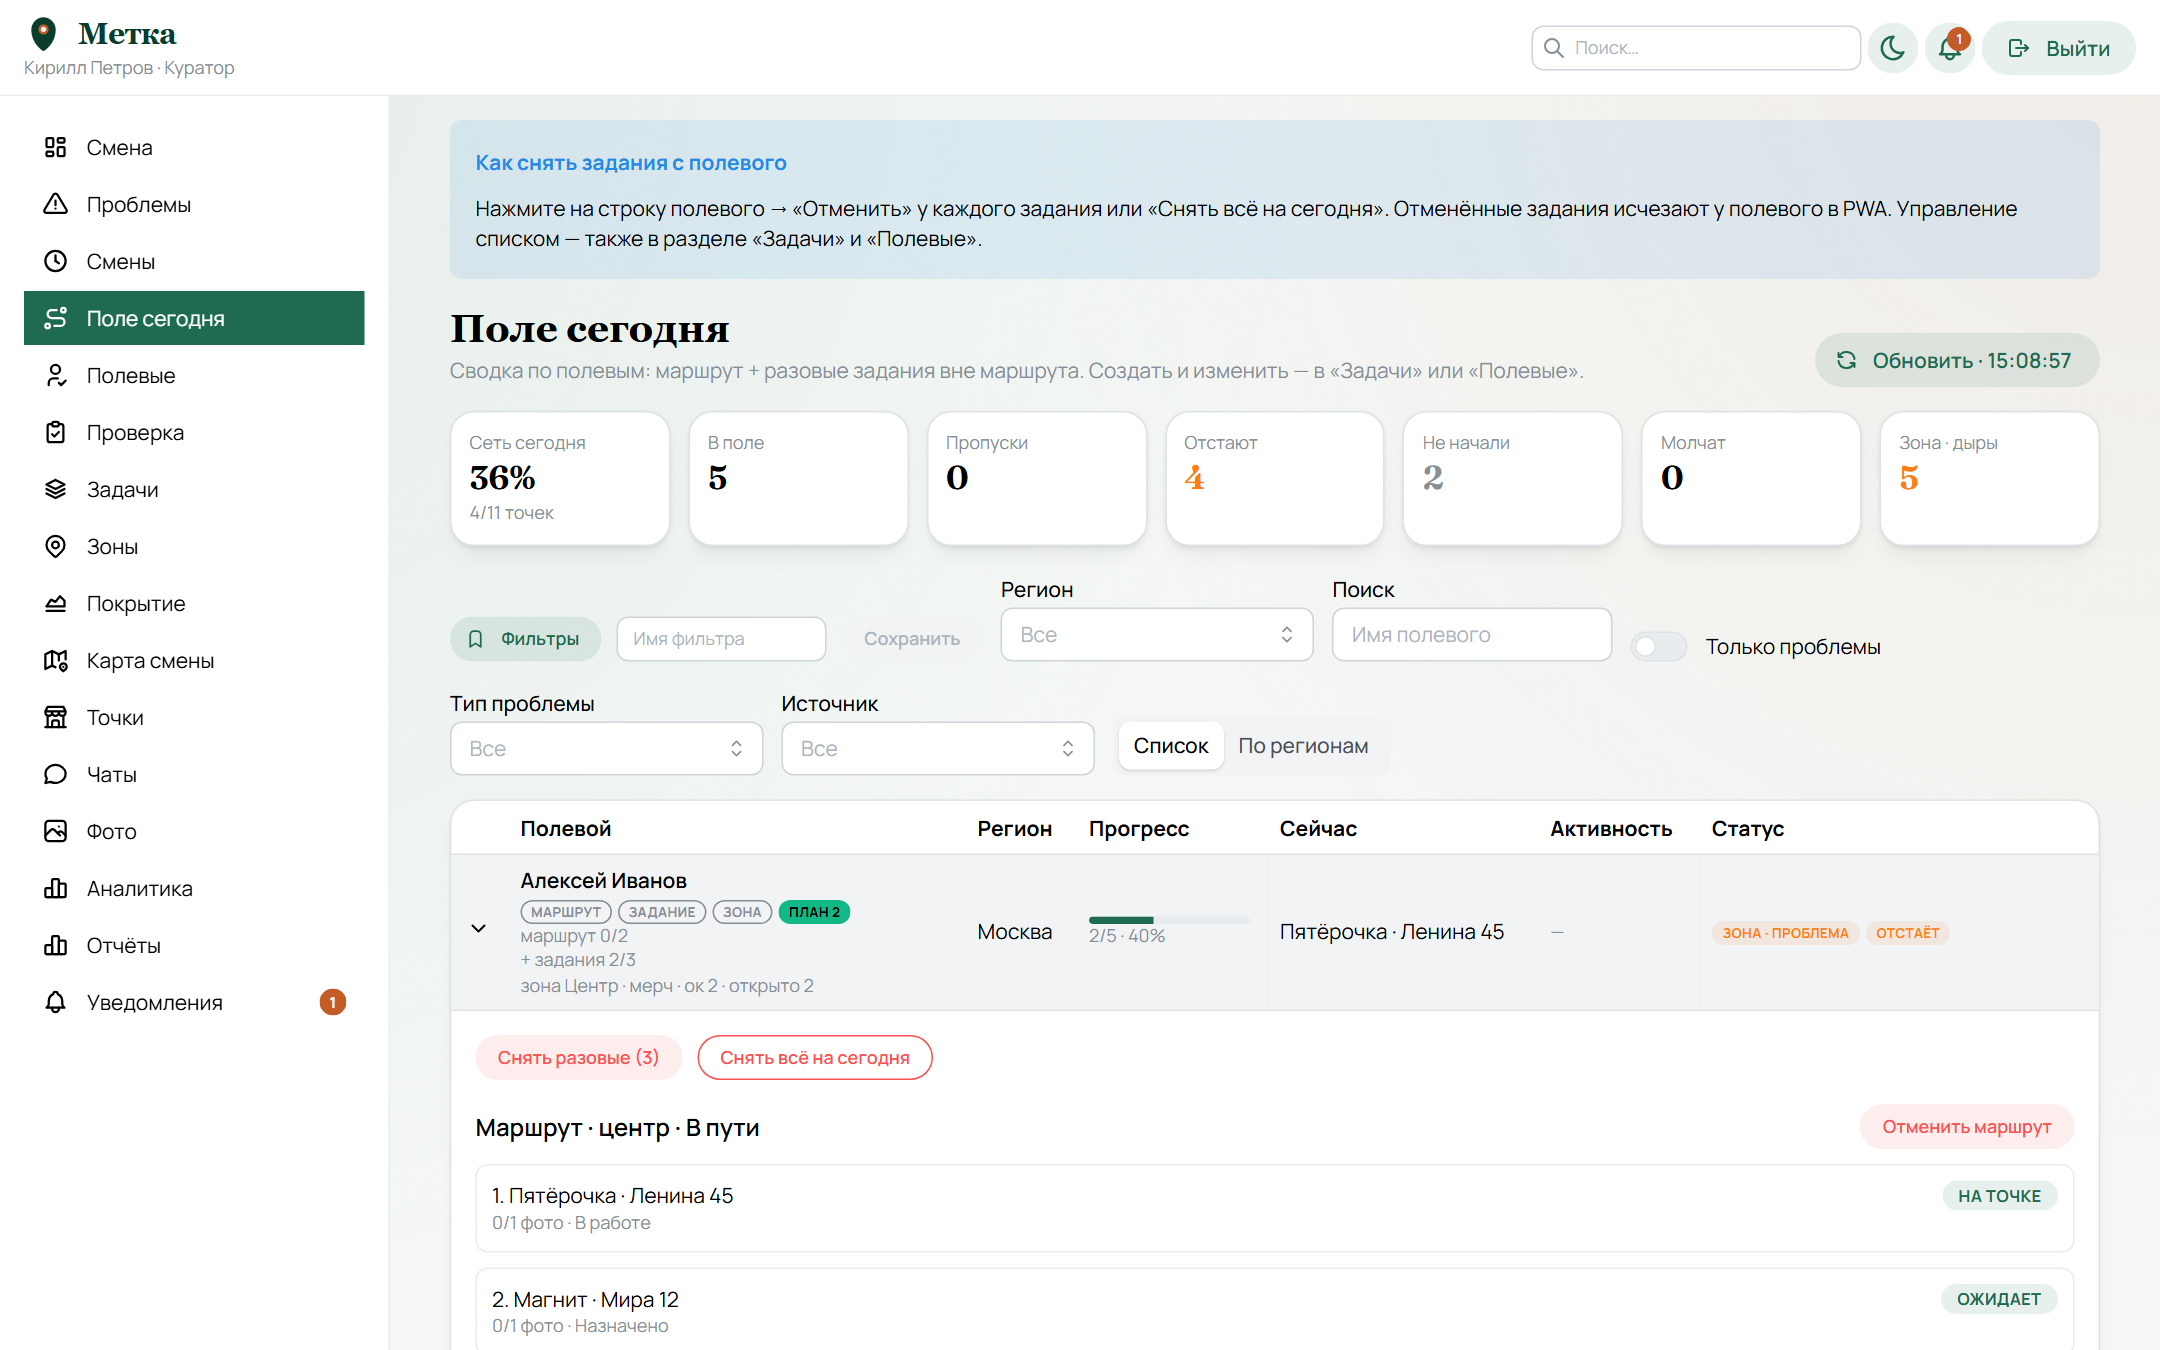
Task: Click the 2/5 · 40% progress bar
Action: coord(1168,920)
